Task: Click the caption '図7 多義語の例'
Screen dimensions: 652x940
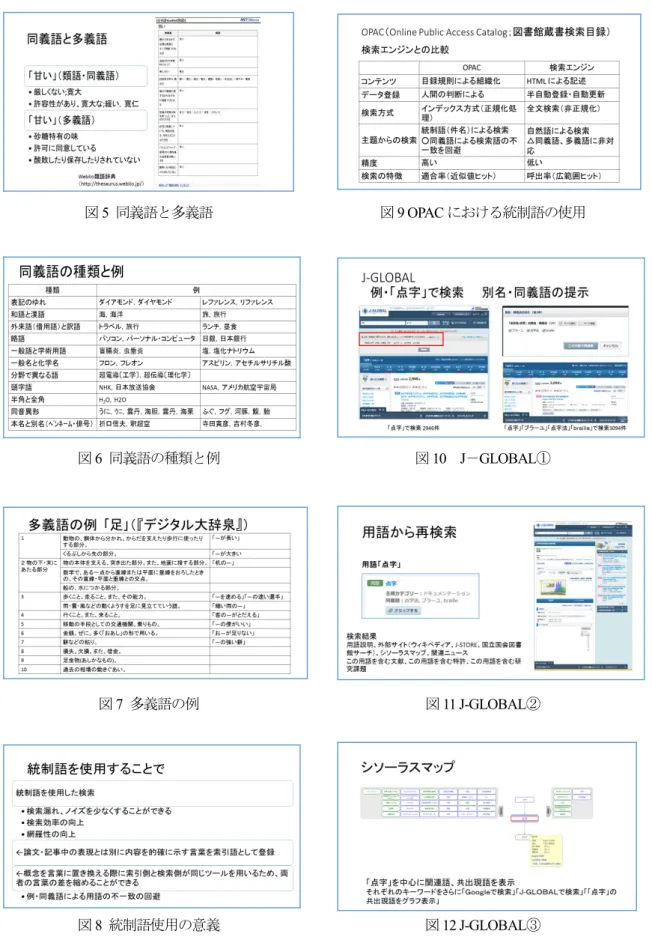Action: (x=149, y=703)
